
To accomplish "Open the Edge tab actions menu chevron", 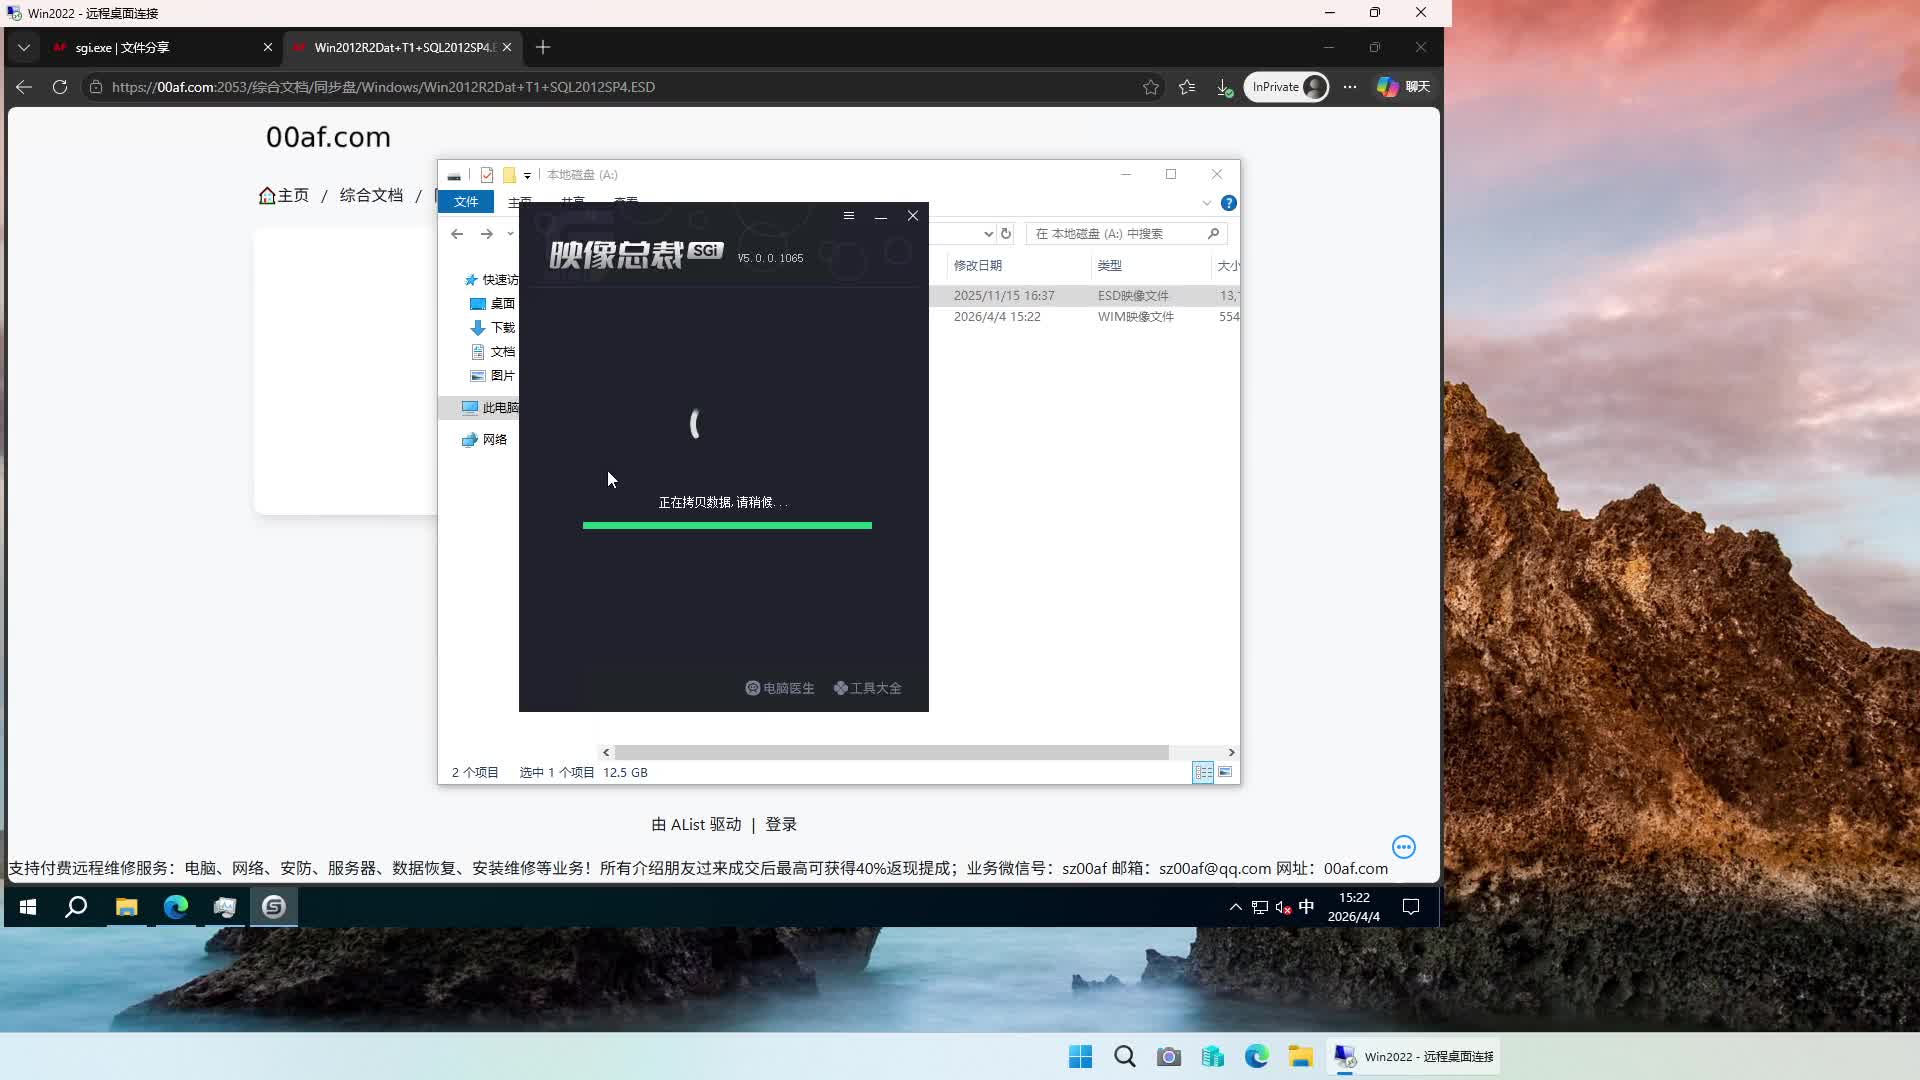I will [24, 47].
